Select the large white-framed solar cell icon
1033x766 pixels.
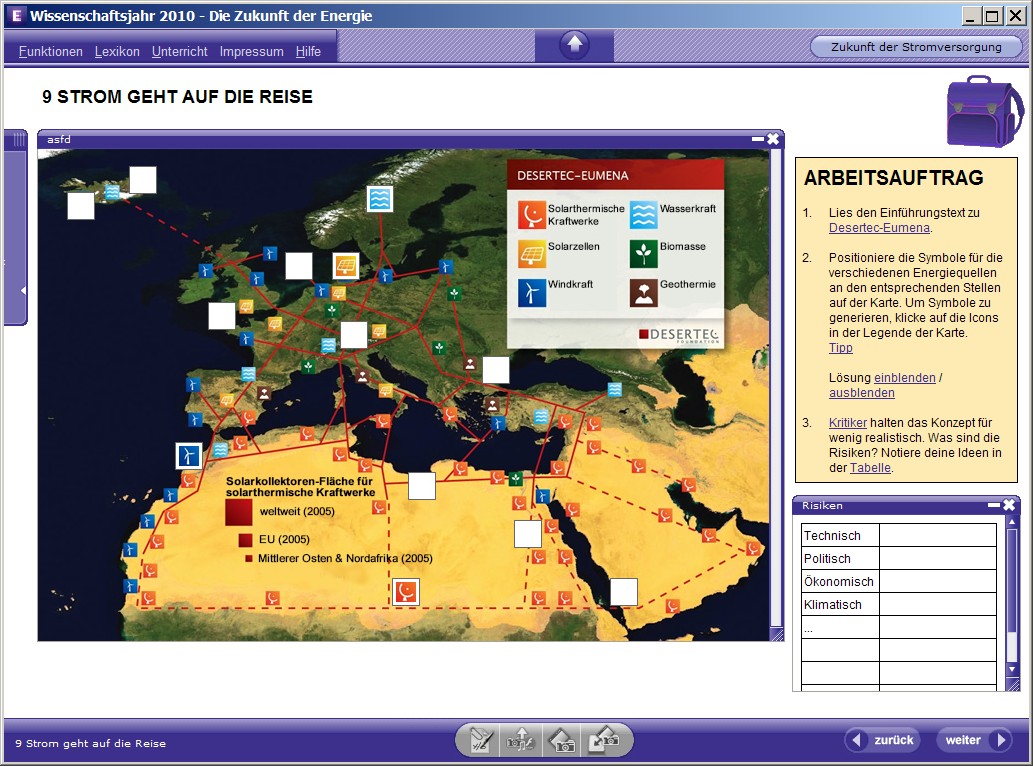point(346,265)
